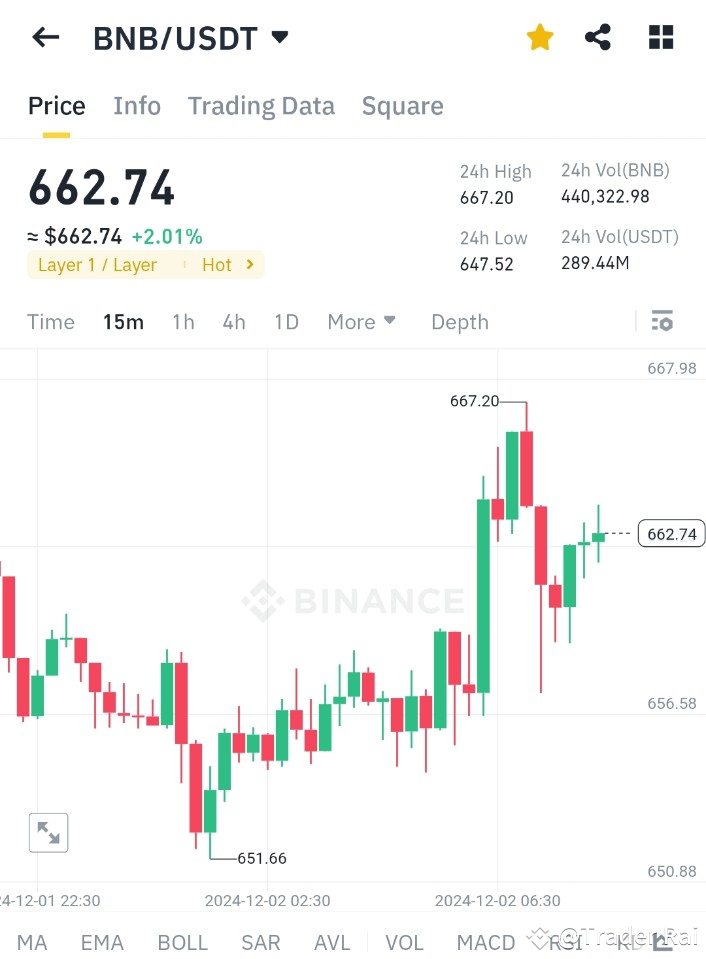This screenshot has width=706, height=959.
Task: View the order book via Depth
Action: pos(459,321)
